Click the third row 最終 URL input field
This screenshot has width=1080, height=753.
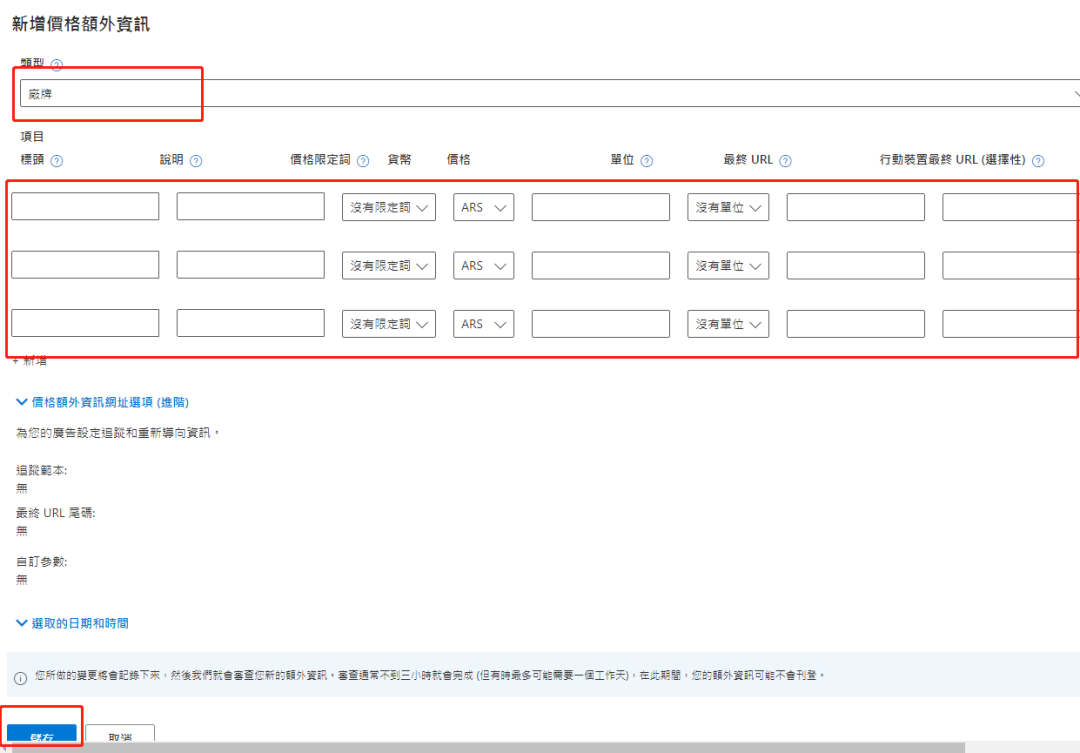pyautogui.click(x=855, y=323)
